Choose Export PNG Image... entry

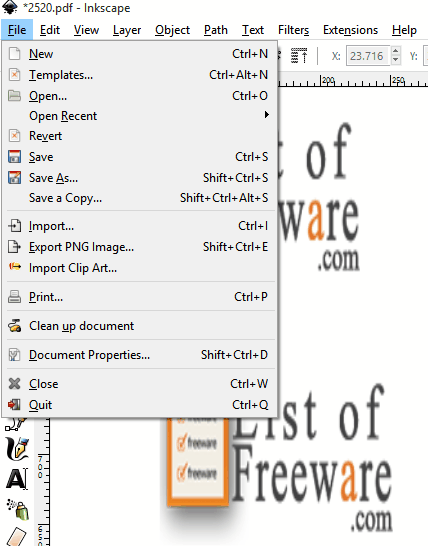[140, 247]
